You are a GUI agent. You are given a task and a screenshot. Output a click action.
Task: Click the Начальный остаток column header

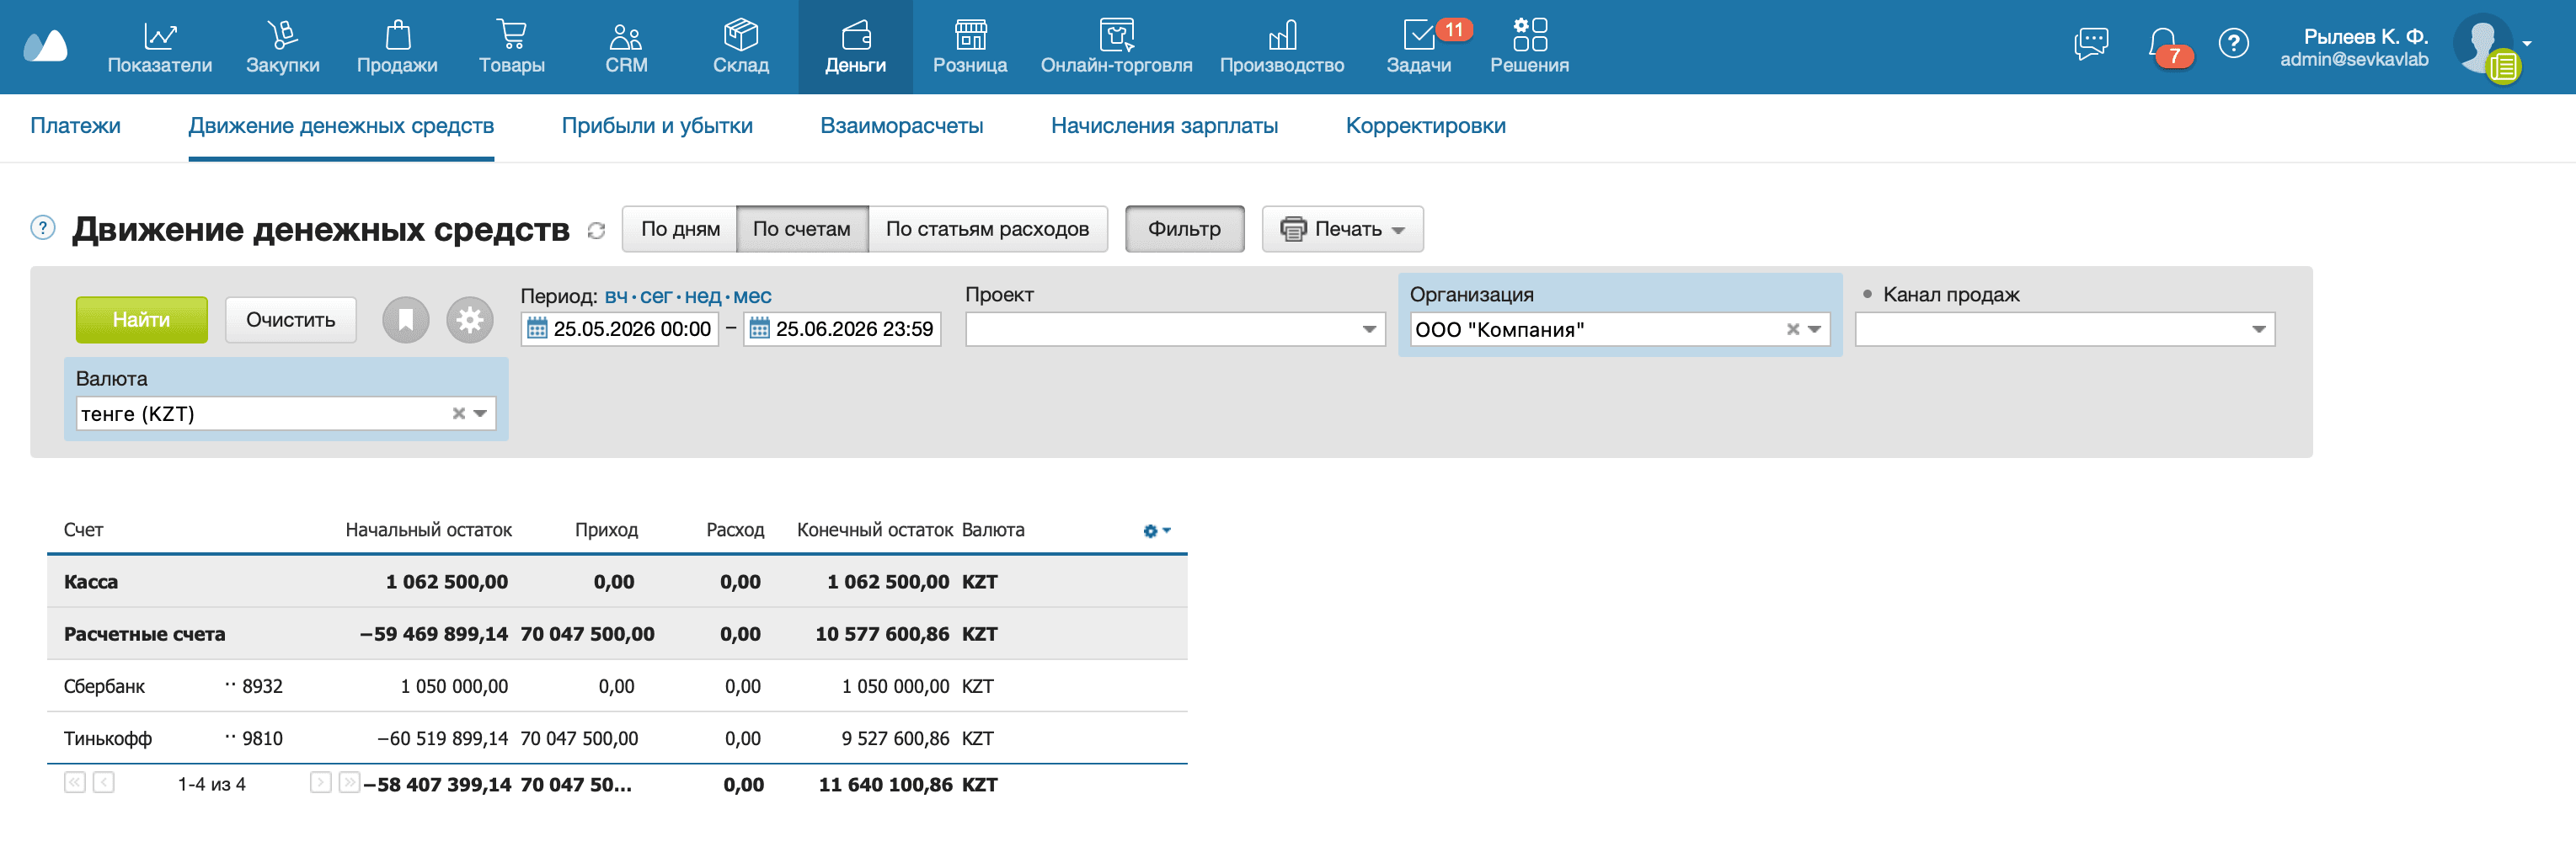coord(429,530)
